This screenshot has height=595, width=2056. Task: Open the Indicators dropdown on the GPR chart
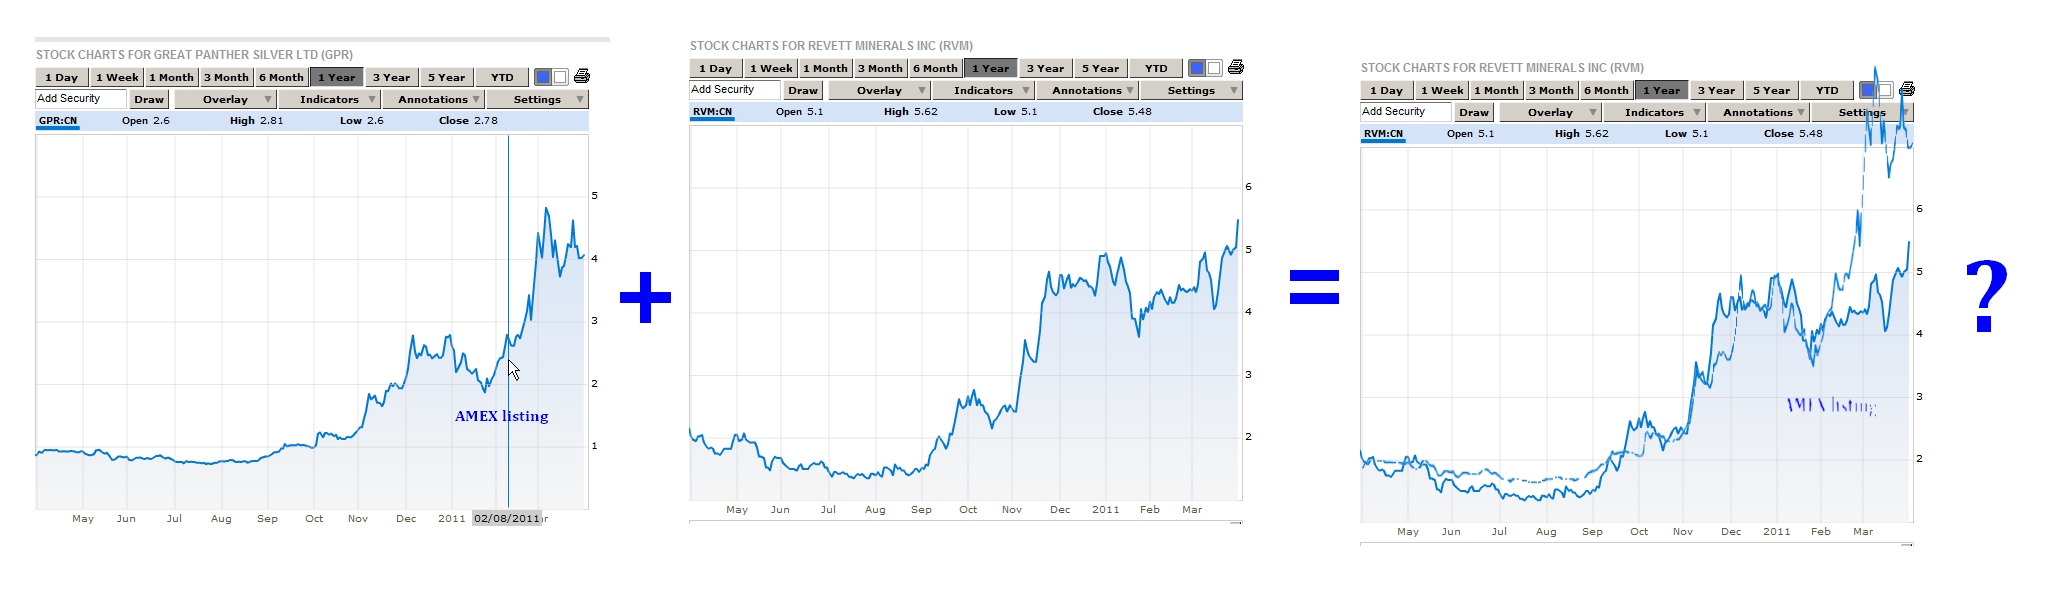point(329,99)
